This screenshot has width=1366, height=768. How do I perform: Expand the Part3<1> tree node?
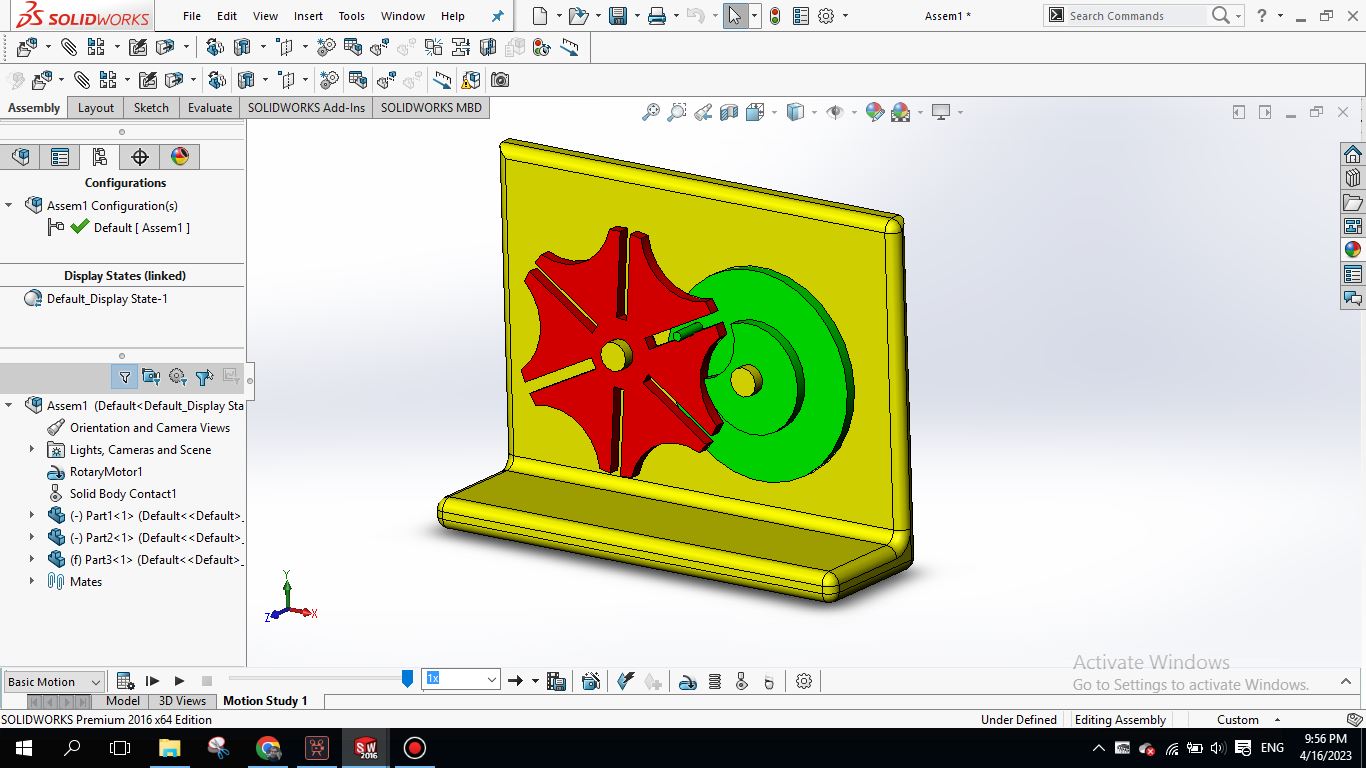click(x=32, y=560)
